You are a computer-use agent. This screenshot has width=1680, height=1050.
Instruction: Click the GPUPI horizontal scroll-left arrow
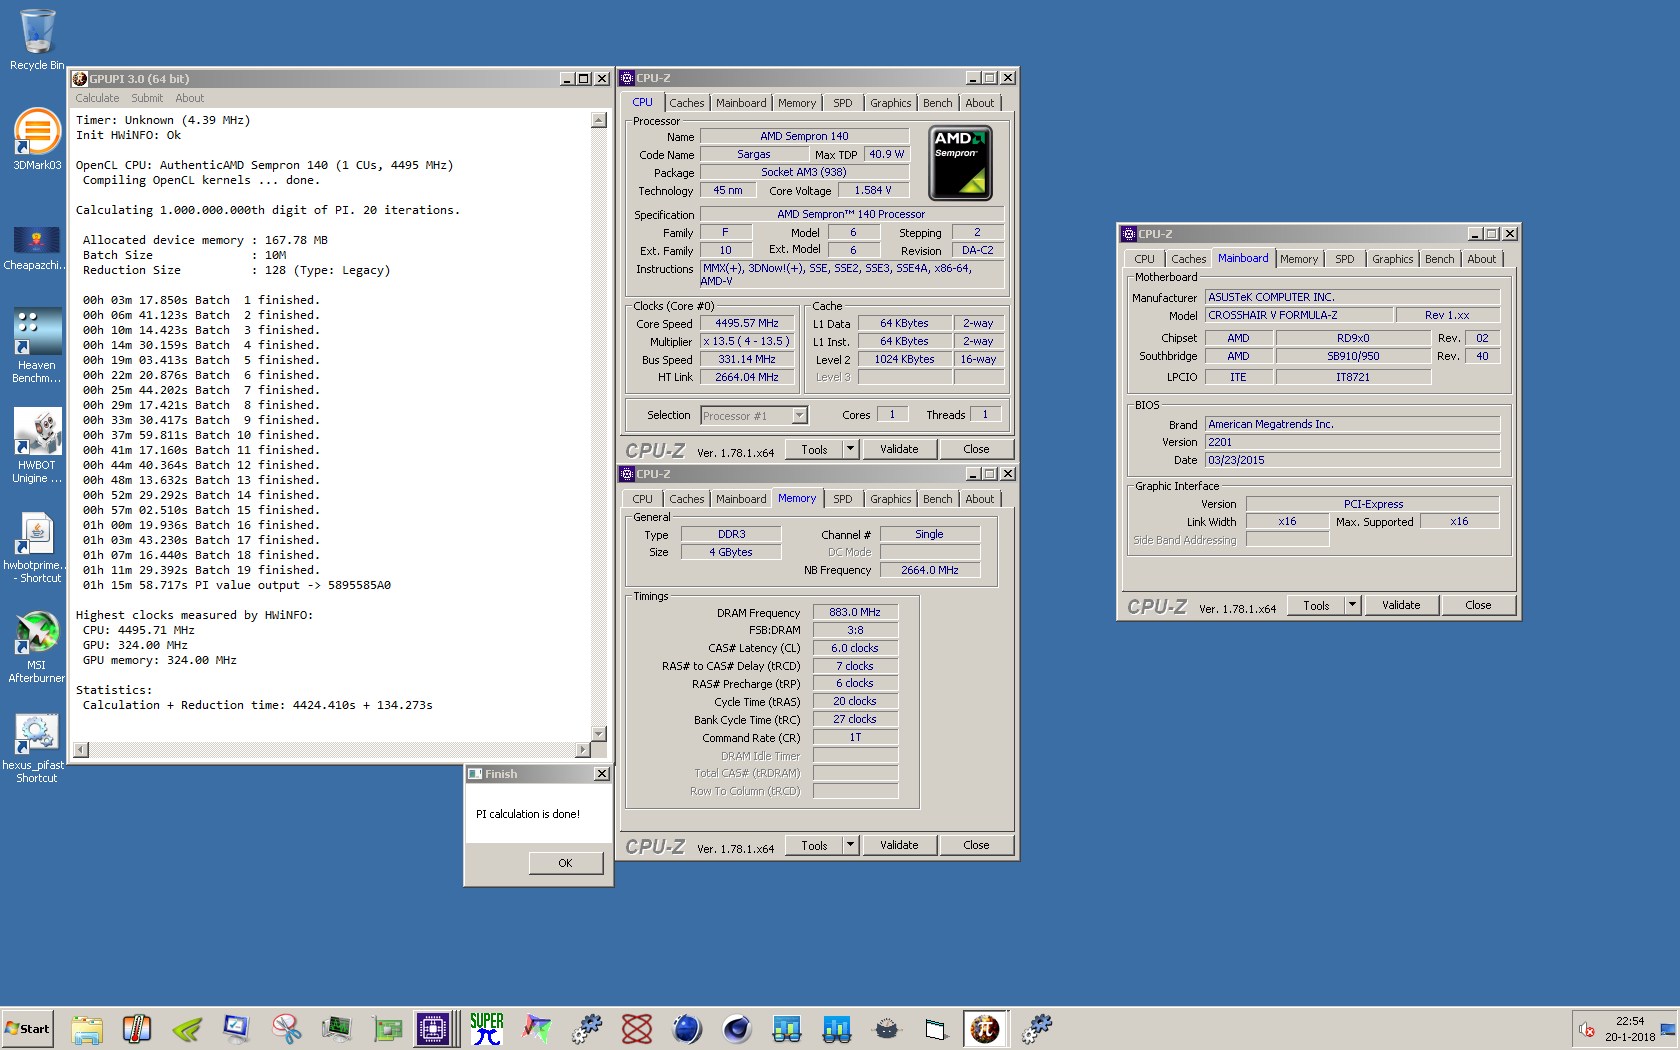pyautogui.click(x=81, y=750)
